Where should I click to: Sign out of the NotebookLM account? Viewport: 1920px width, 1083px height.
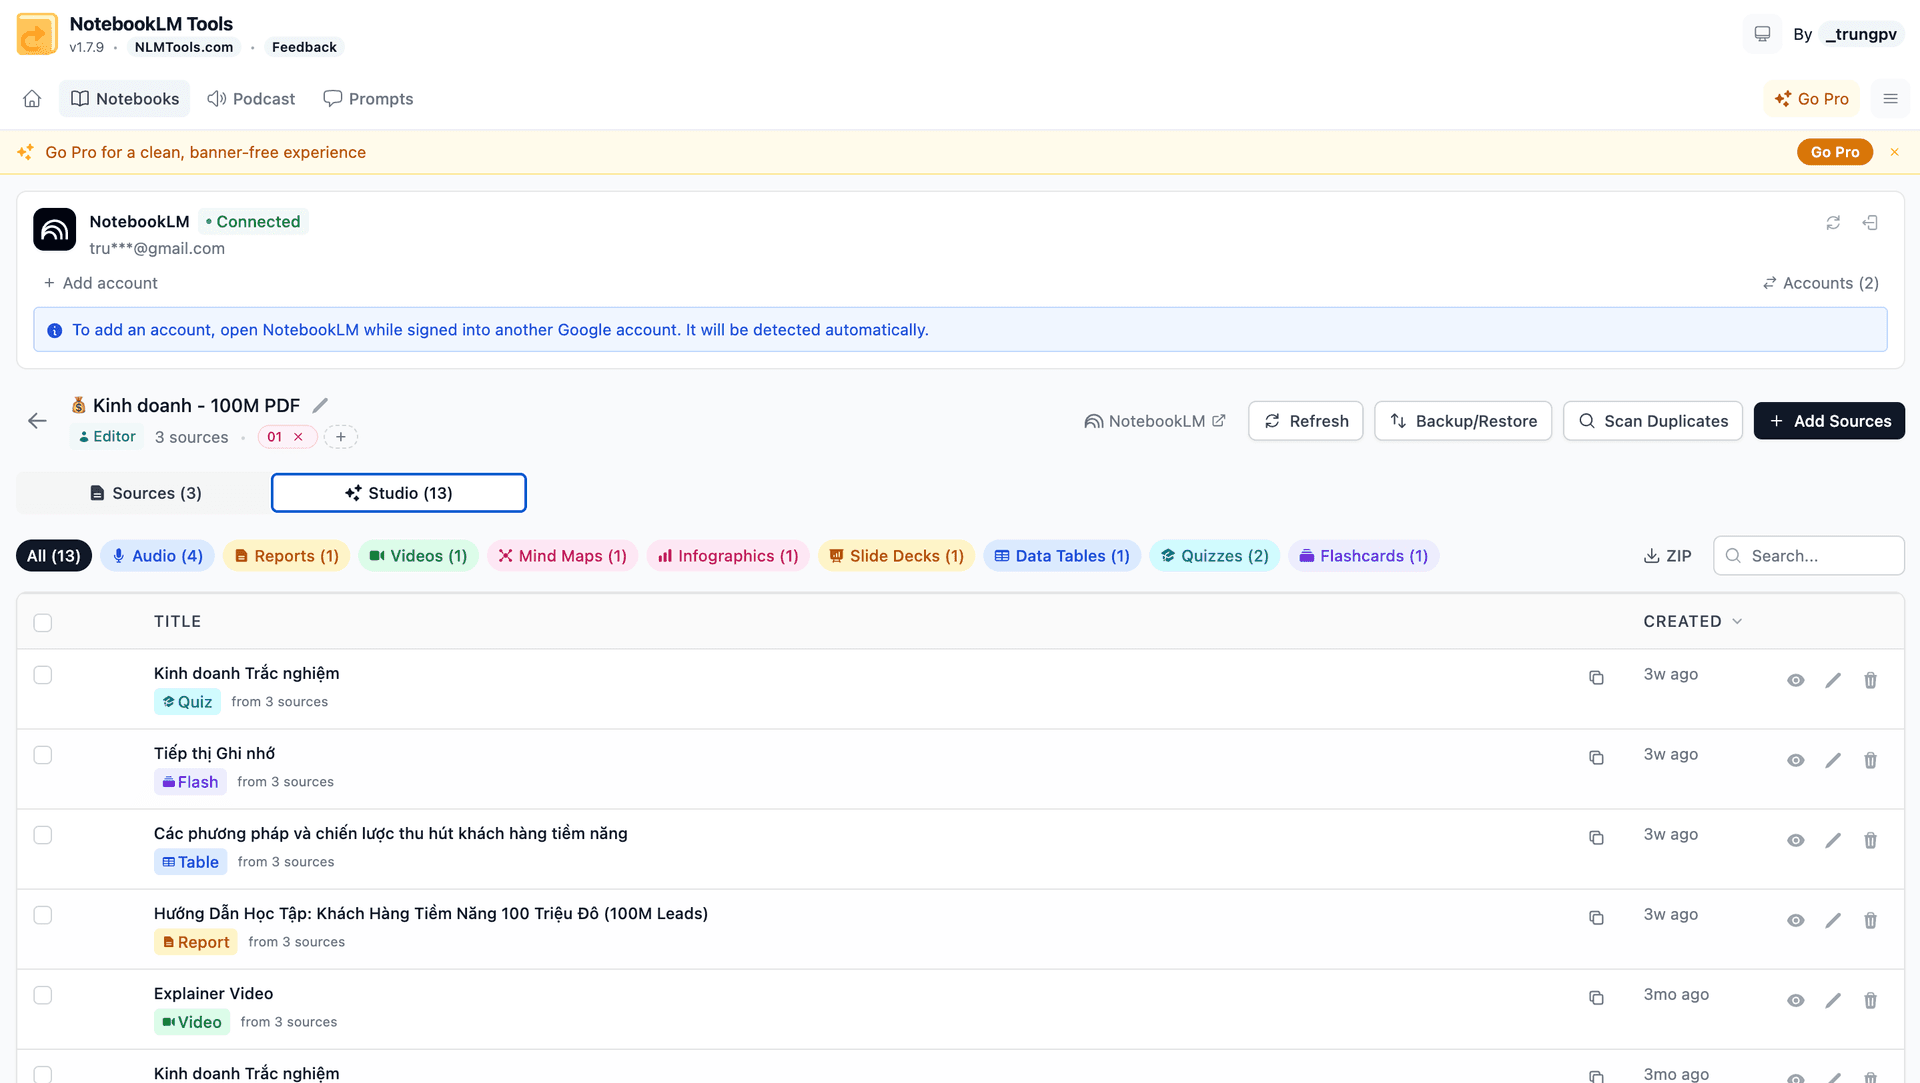tap(1871, 222)
